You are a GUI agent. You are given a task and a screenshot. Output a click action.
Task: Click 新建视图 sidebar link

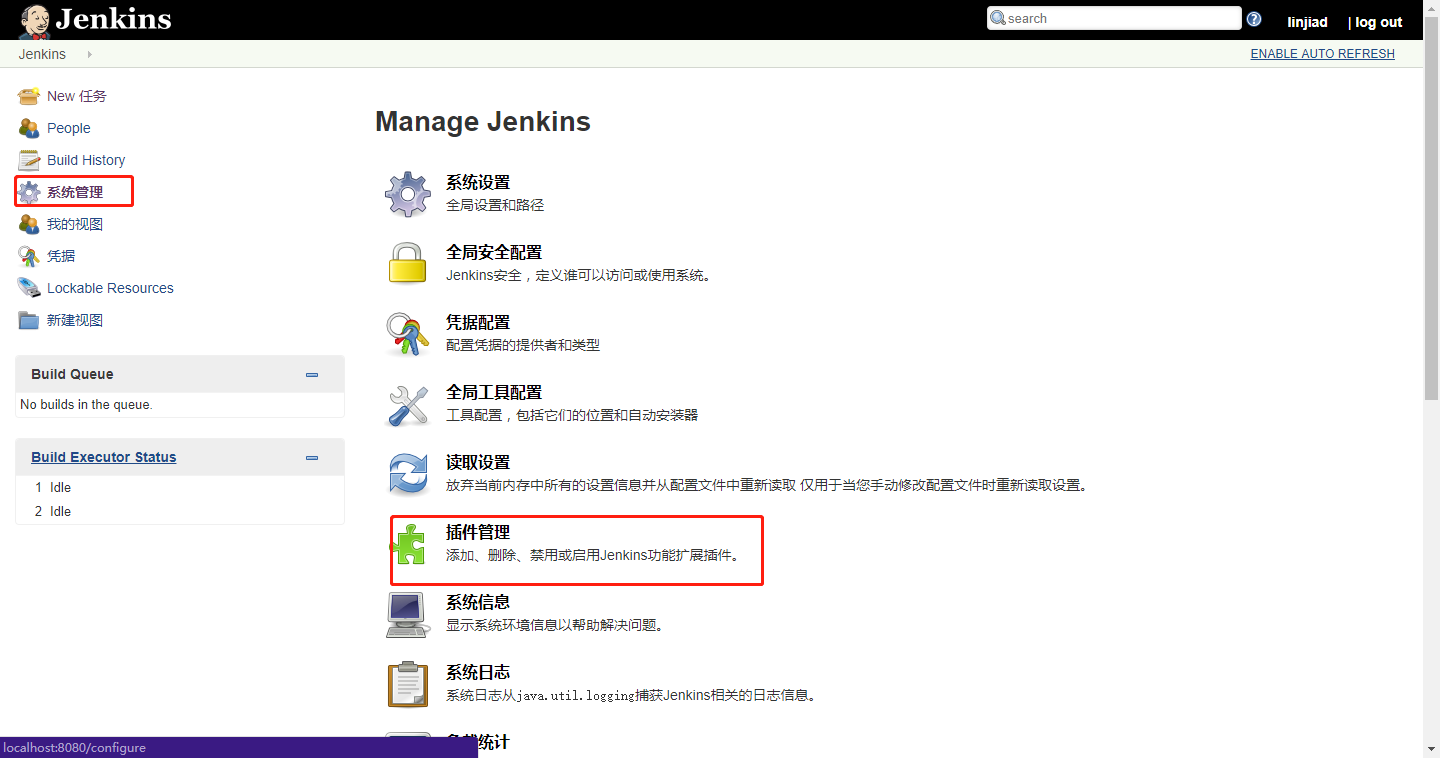click(75, 320)
